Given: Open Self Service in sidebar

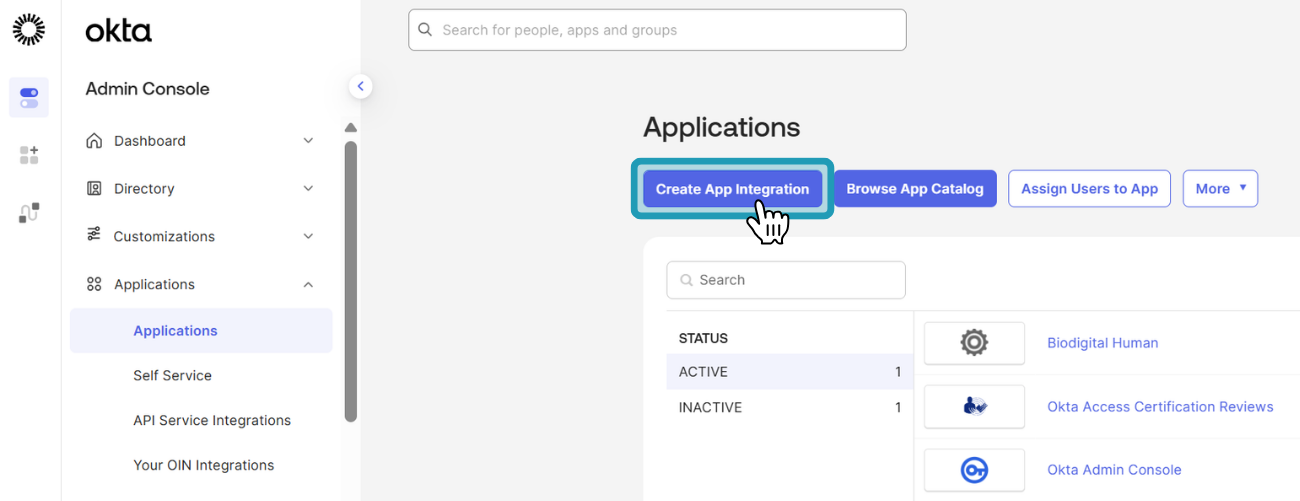Looking at the screenshot, I should 172,376.
